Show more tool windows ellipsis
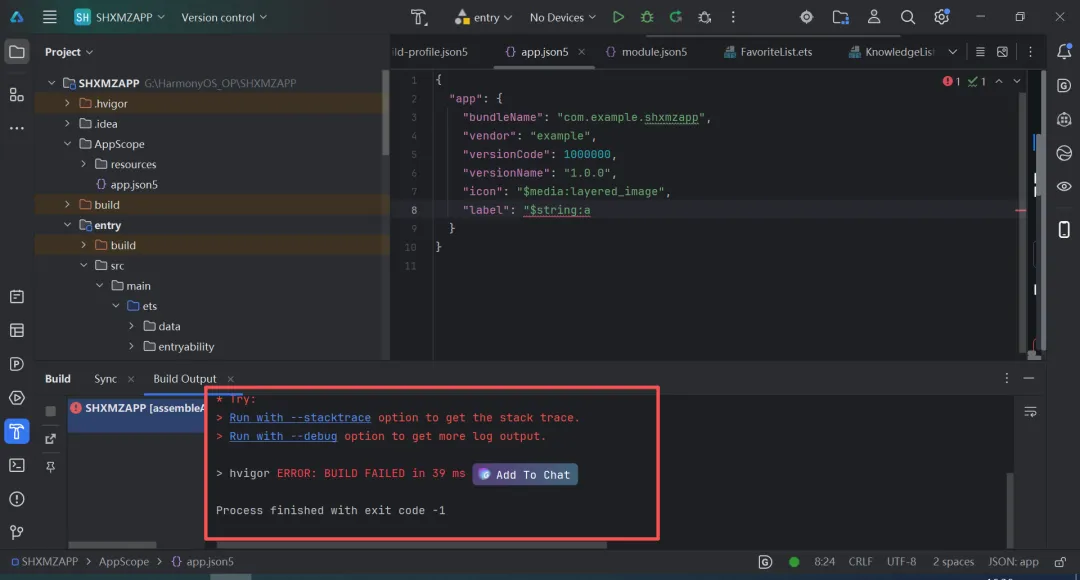 pos(17,128)
